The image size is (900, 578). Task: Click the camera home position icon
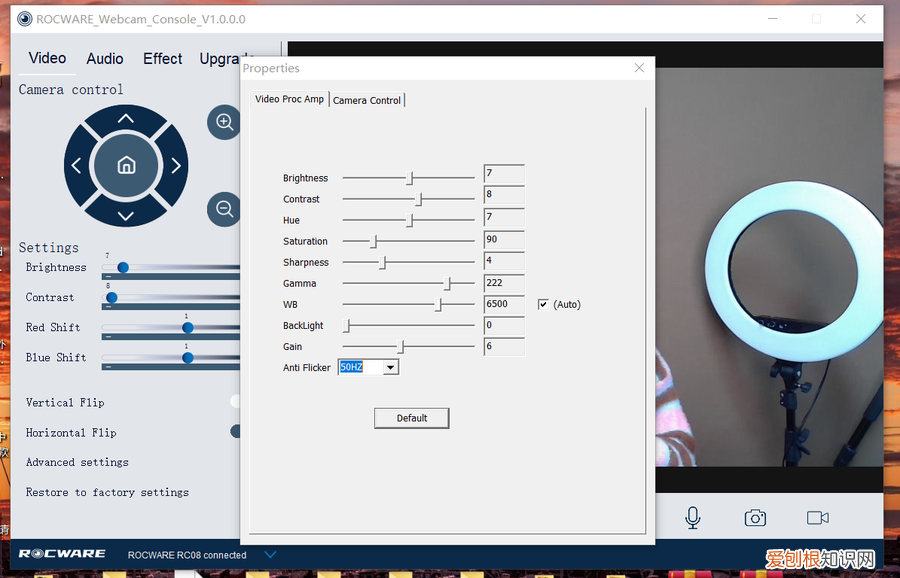pos(126,166)
